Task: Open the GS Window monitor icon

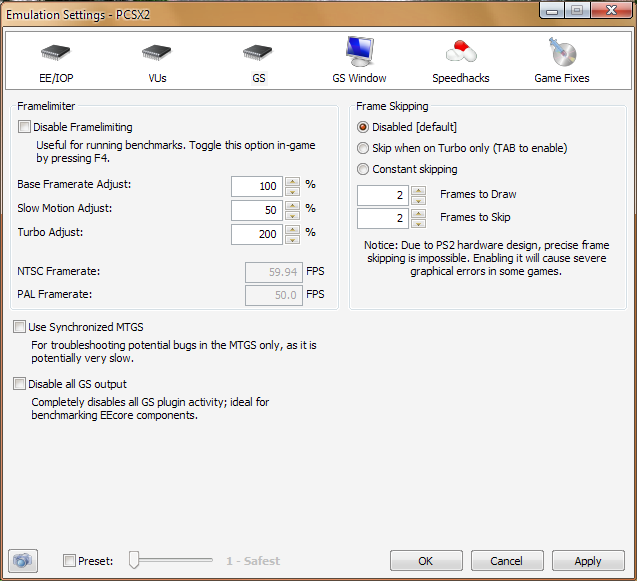Action: point(360,51)
